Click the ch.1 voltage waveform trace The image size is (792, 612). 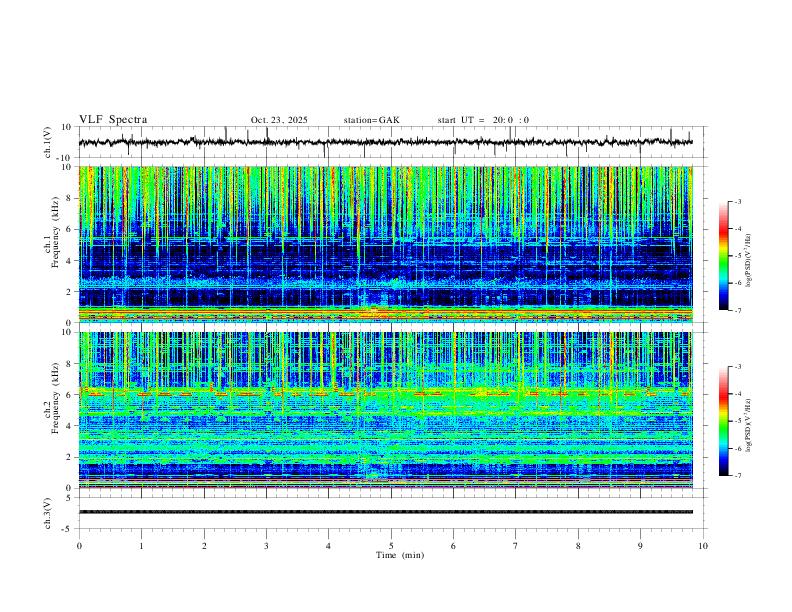(x=385, y=142)
